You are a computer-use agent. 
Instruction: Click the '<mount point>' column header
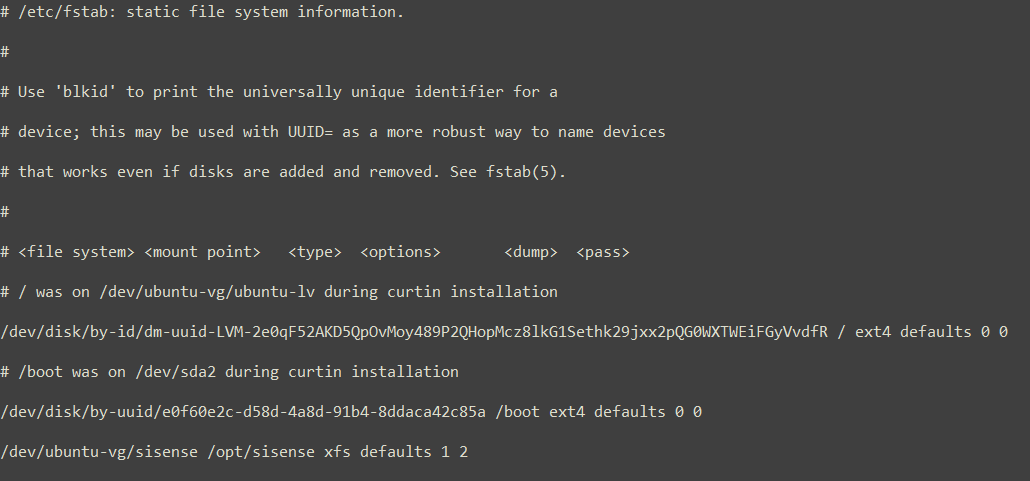click(202, 252)
